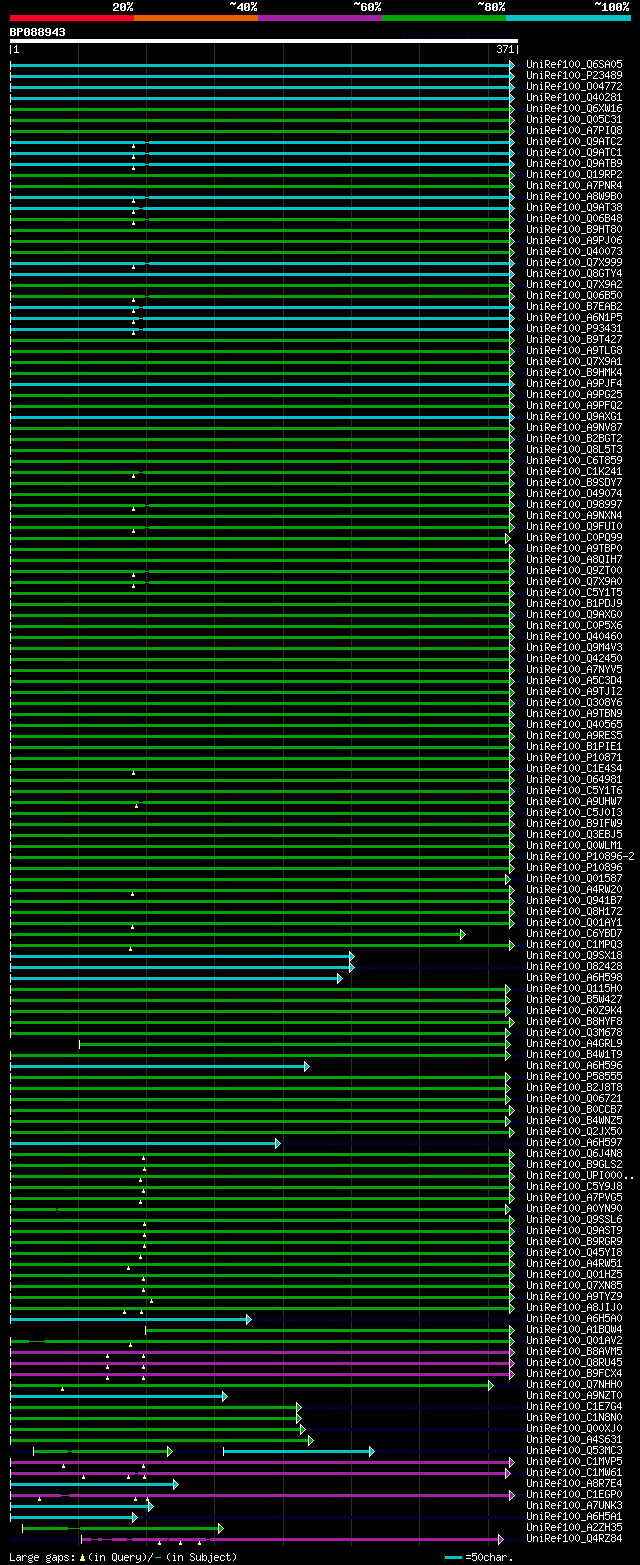Screen dimensions: 640x1565
Task: Click the orange segment of the identity color scale
Action: tap(196, 17)
